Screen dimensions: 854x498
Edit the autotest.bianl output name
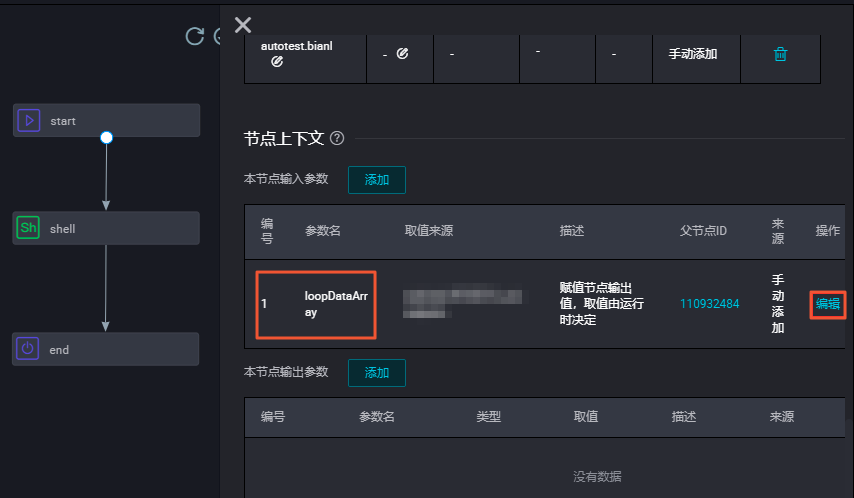point(277,62)
